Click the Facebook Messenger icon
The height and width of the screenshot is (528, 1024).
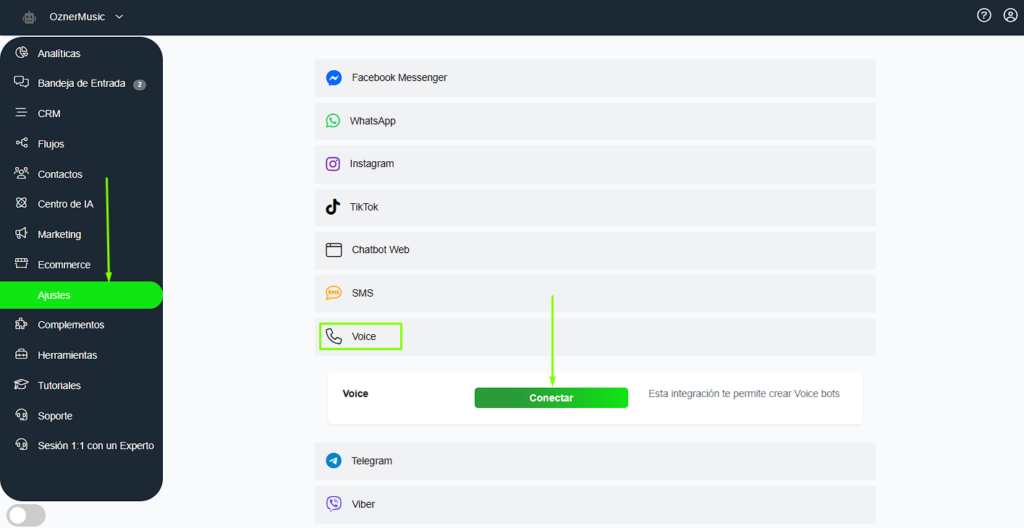coord(334,78)
